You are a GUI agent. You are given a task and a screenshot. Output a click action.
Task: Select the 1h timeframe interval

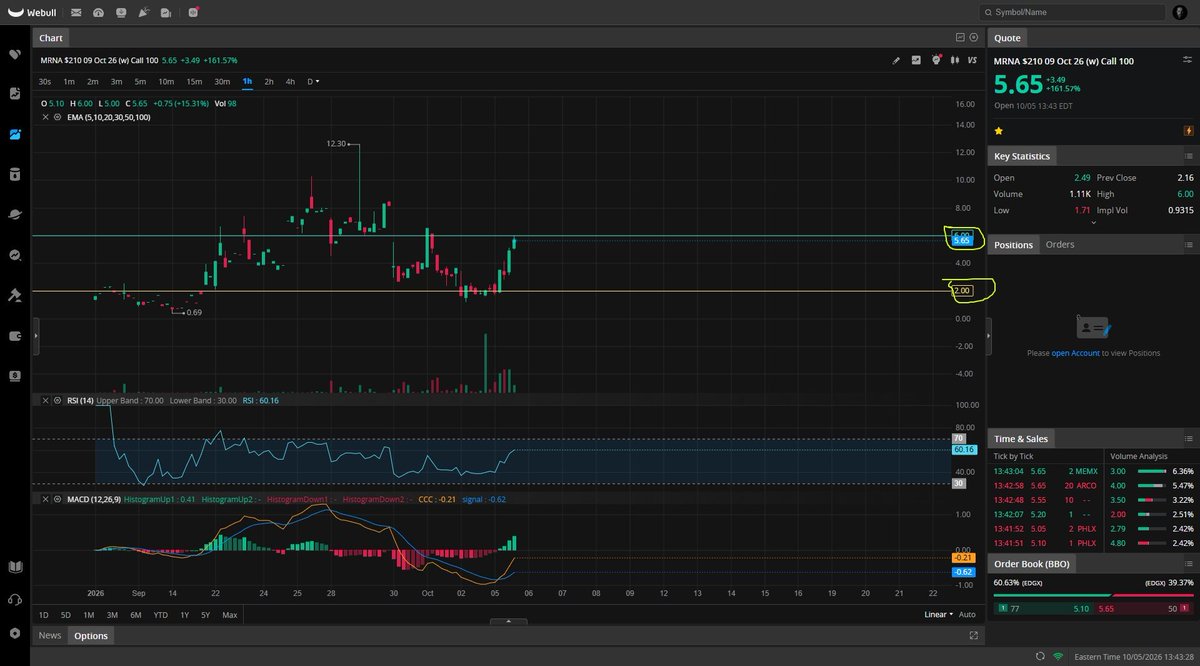(247, 81)
